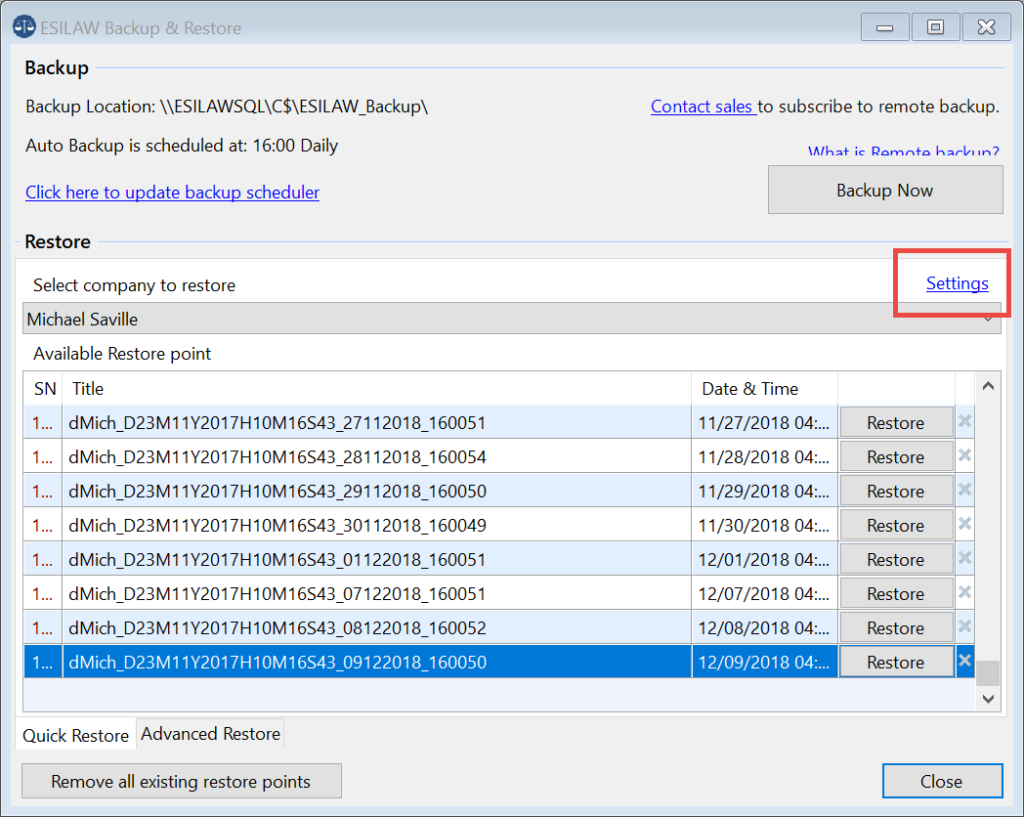The image size is (1024, 817).
Task: Click the date cell 11/27/2018 04:...
Action: pyautogui.click(x=764, y=423)
